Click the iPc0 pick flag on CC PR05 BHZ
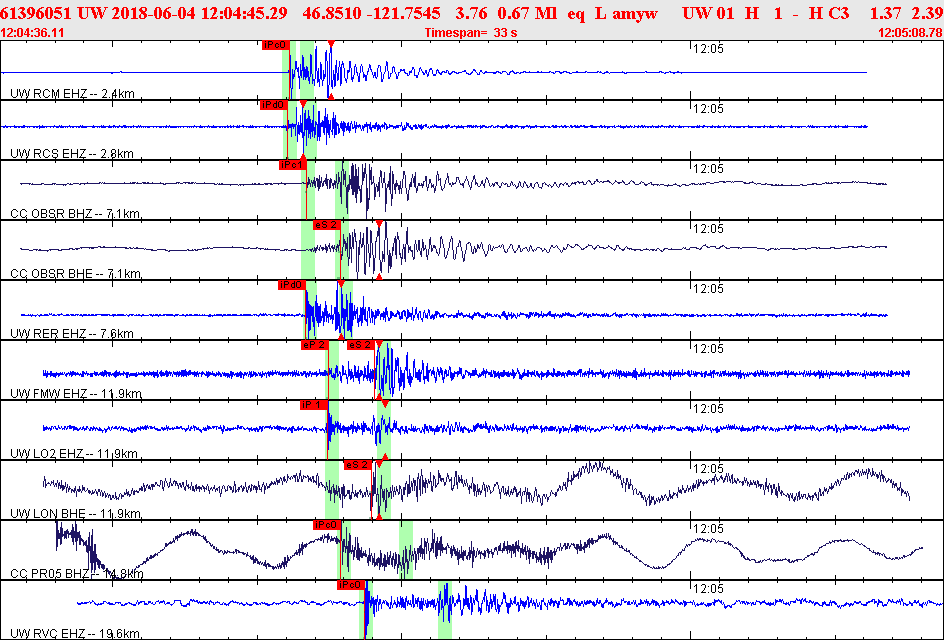Screen dimensions: 944x640 pos(327,523)
